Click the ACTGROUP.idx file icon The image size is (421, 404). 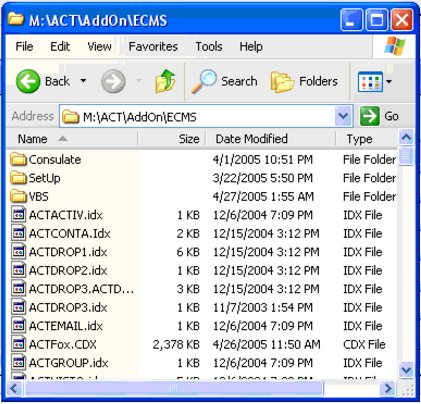click(18, 363)
